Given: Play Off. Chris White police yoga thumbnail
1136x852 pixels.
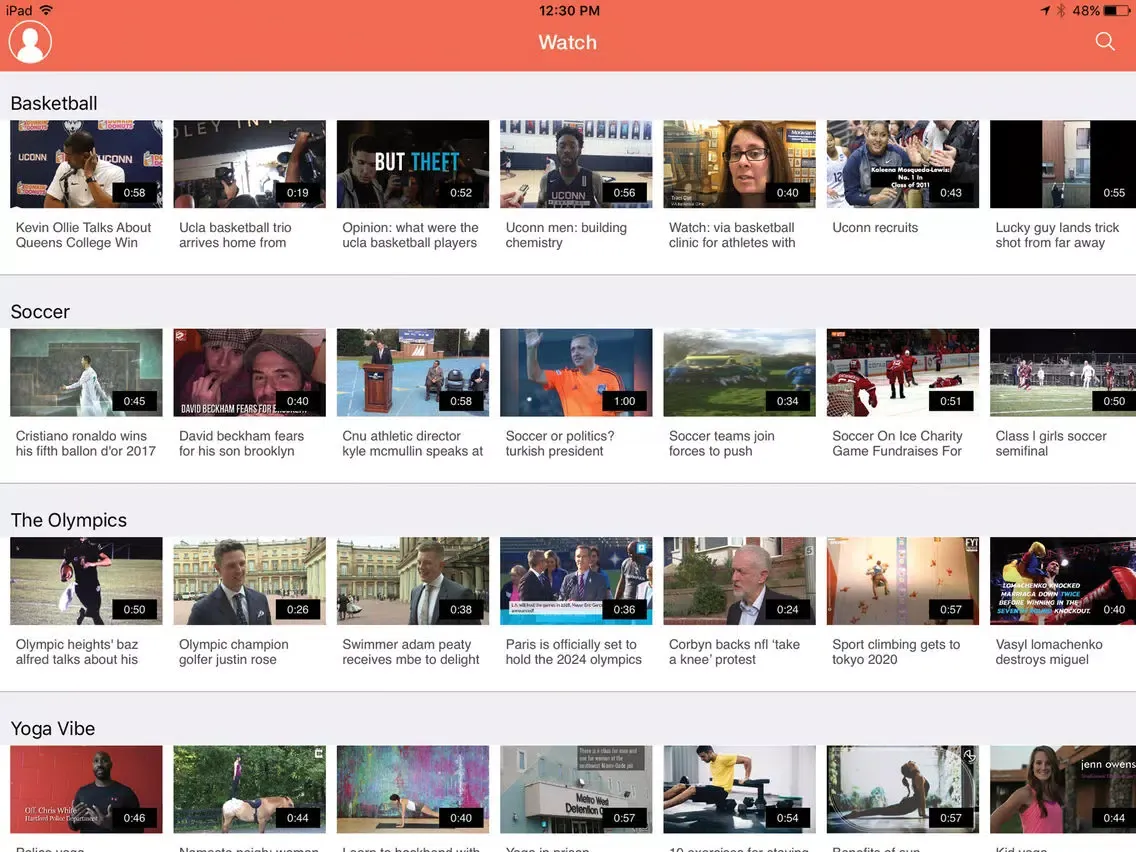Looking at the screenshot, I should click(86, 790).
